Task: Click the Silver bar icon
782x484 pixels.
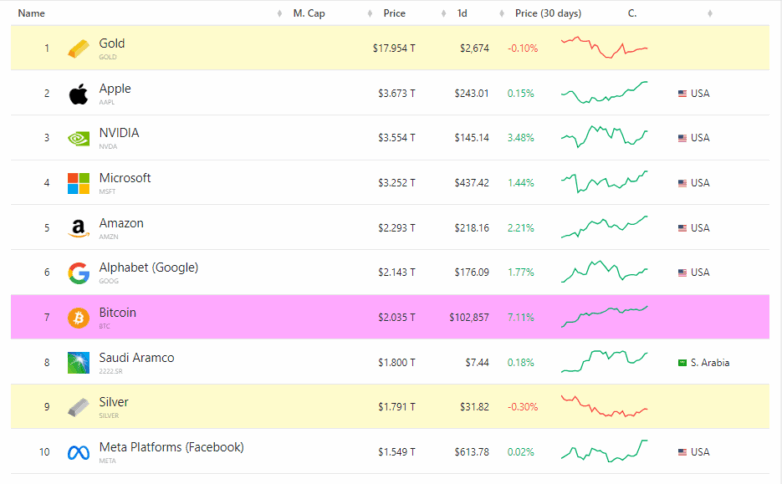Action: 78,407
